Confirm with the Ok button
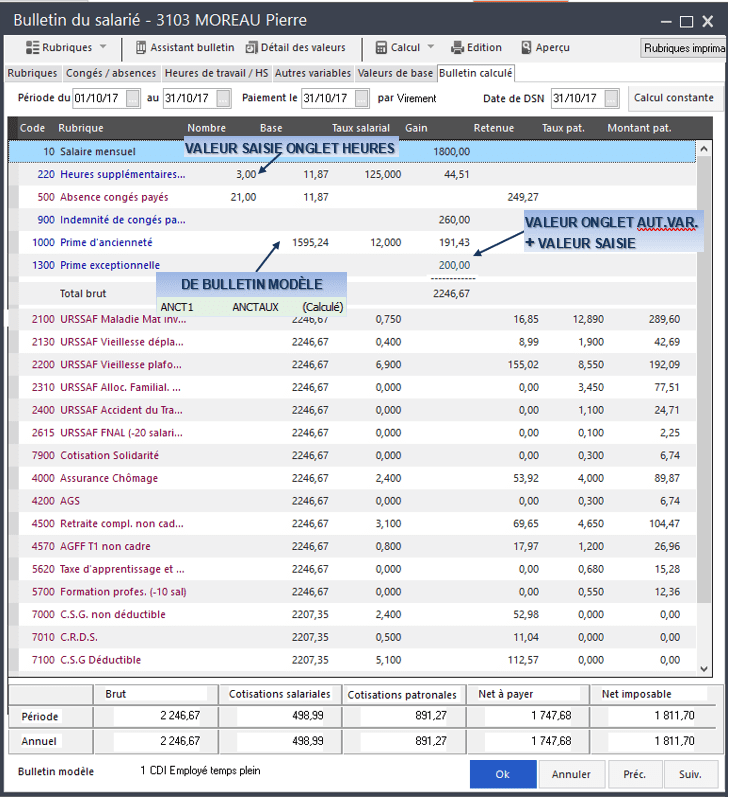 tap(503, 774)
